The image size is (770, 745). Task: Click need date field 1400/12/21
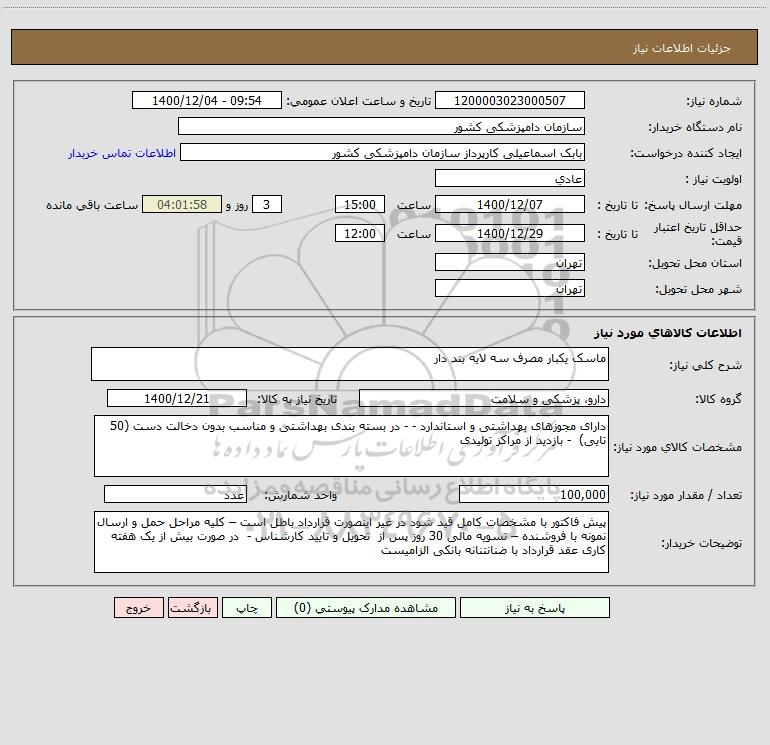click(x=177, y=398)
